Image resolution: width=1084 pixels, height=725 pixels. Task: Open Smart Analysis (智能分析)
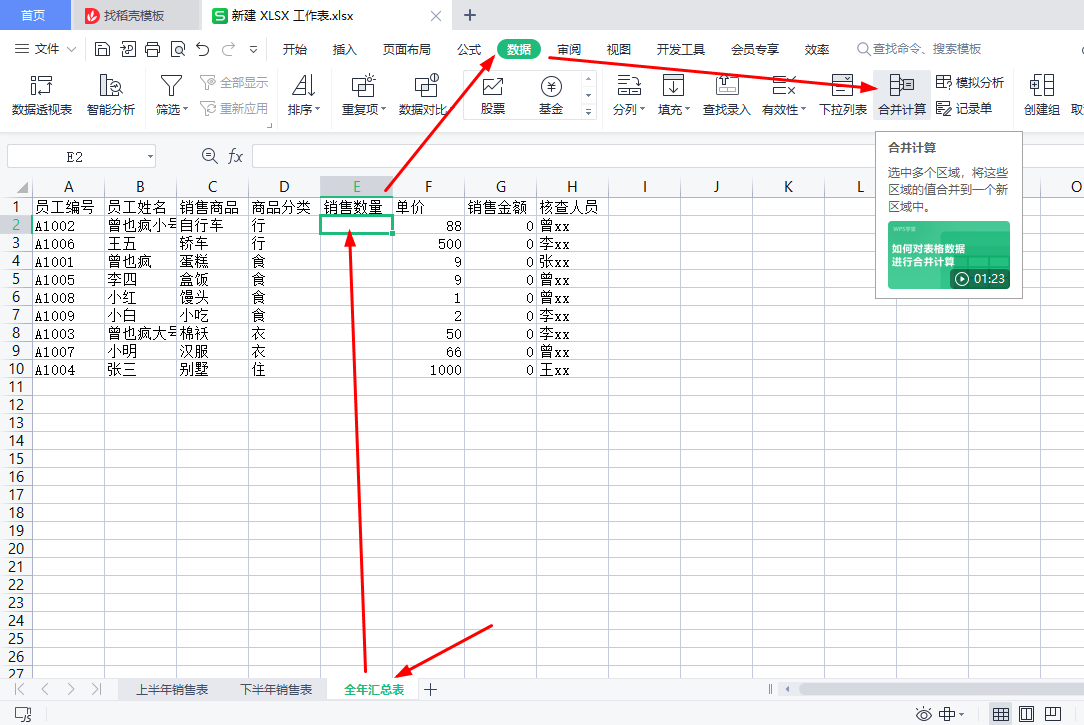pos(111,95)
